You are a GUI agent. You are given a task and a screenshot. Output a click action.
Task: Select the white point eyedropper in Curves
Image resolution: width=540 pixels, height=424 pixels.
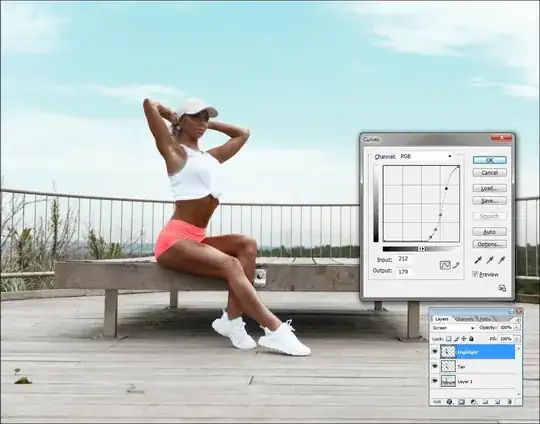(501, 260)
